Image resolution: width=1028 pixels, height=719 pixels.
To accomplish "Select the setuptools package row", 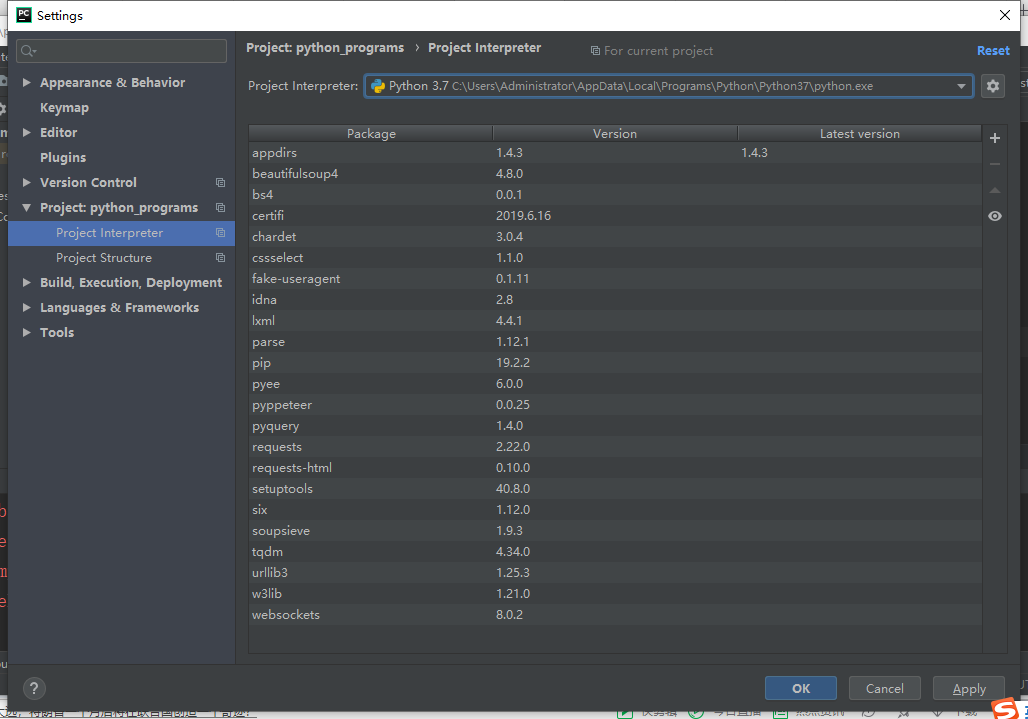I will pos(615,488).
